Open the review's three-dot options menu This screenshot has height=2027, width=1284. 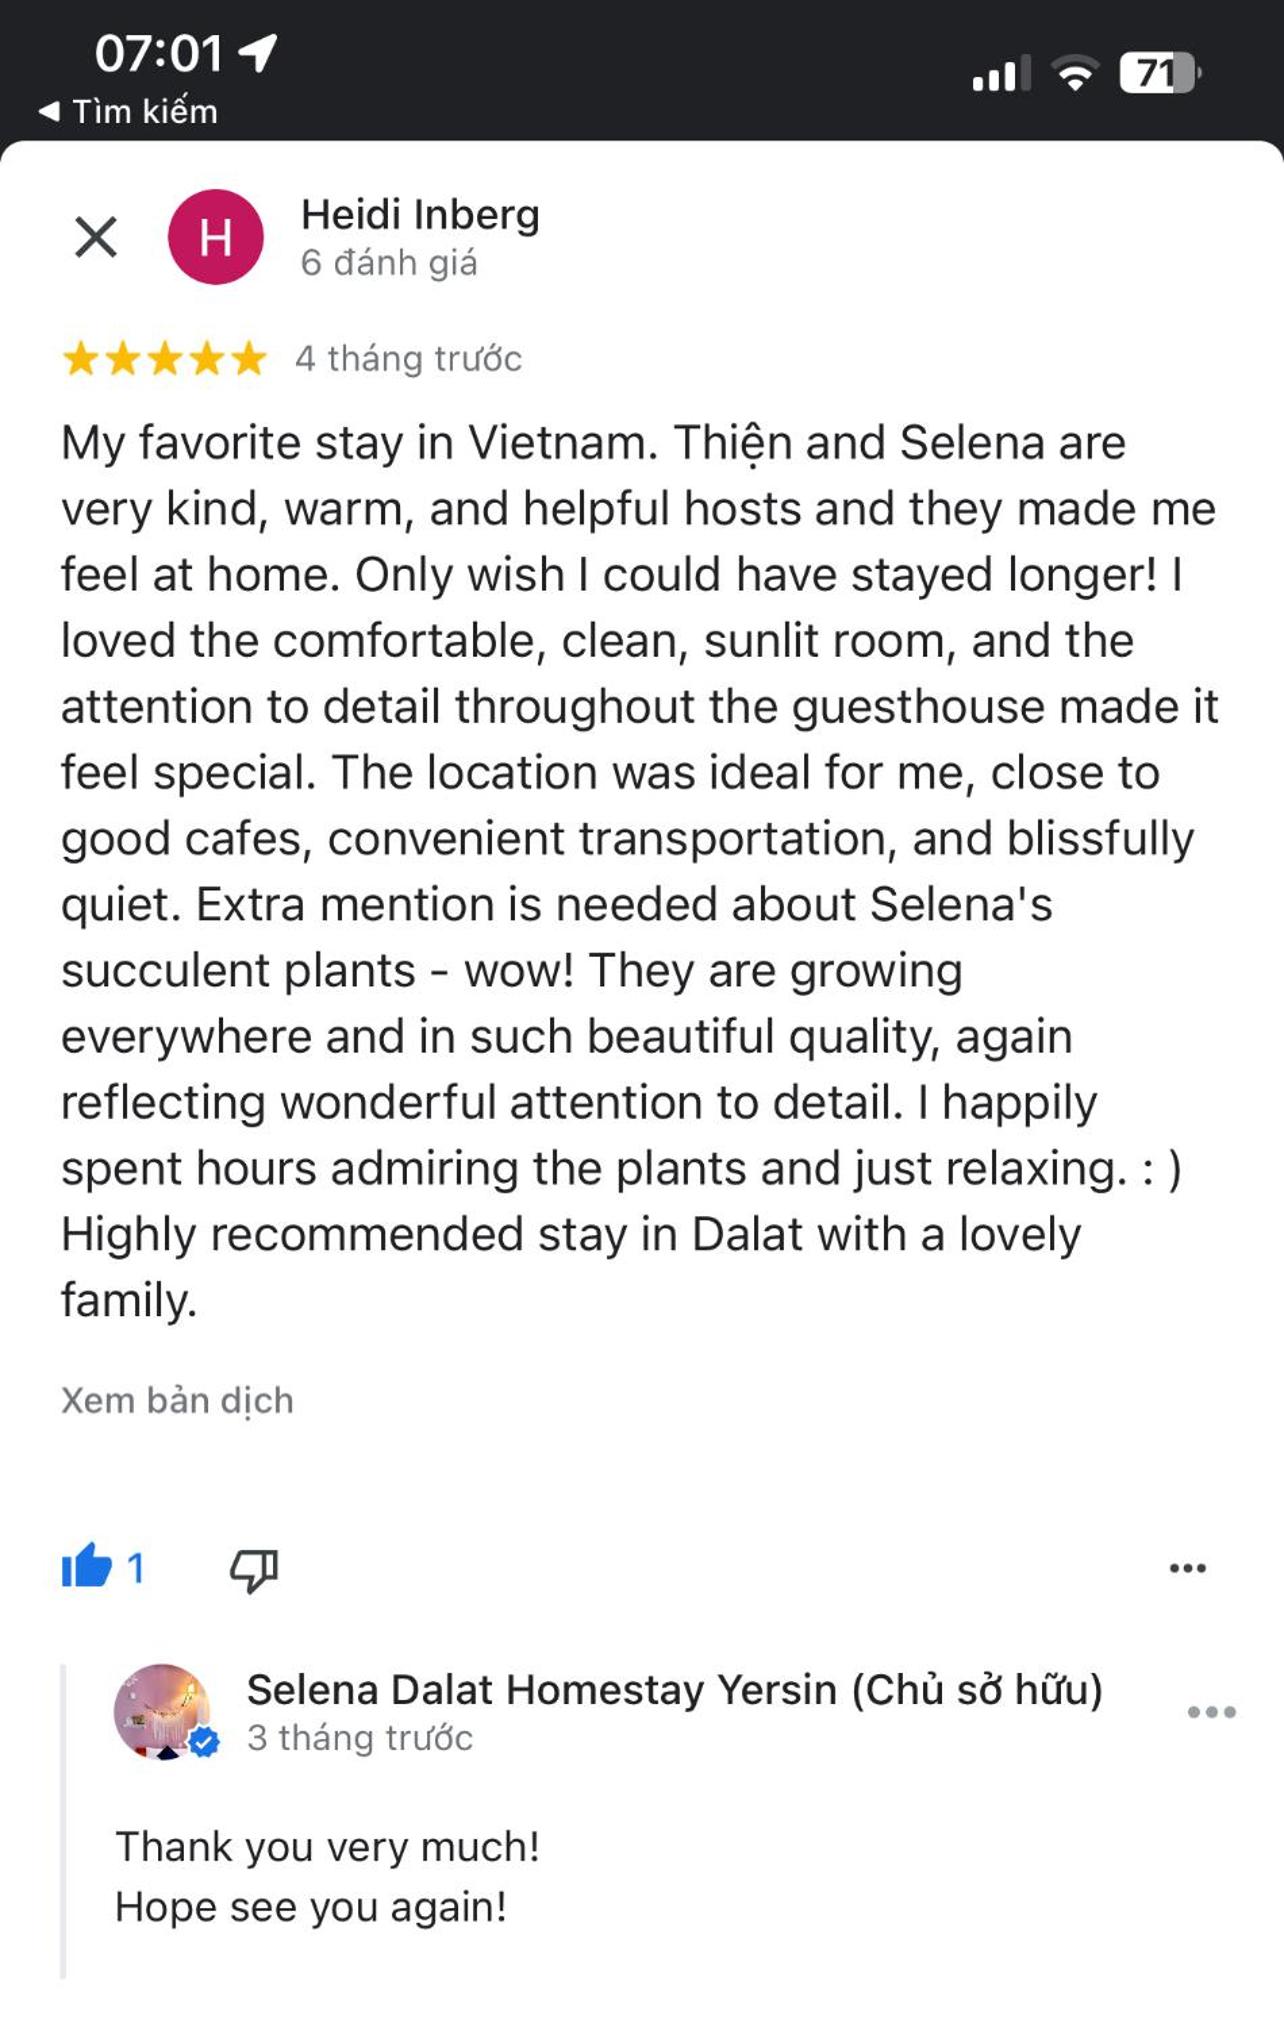pos(1188,1568)
